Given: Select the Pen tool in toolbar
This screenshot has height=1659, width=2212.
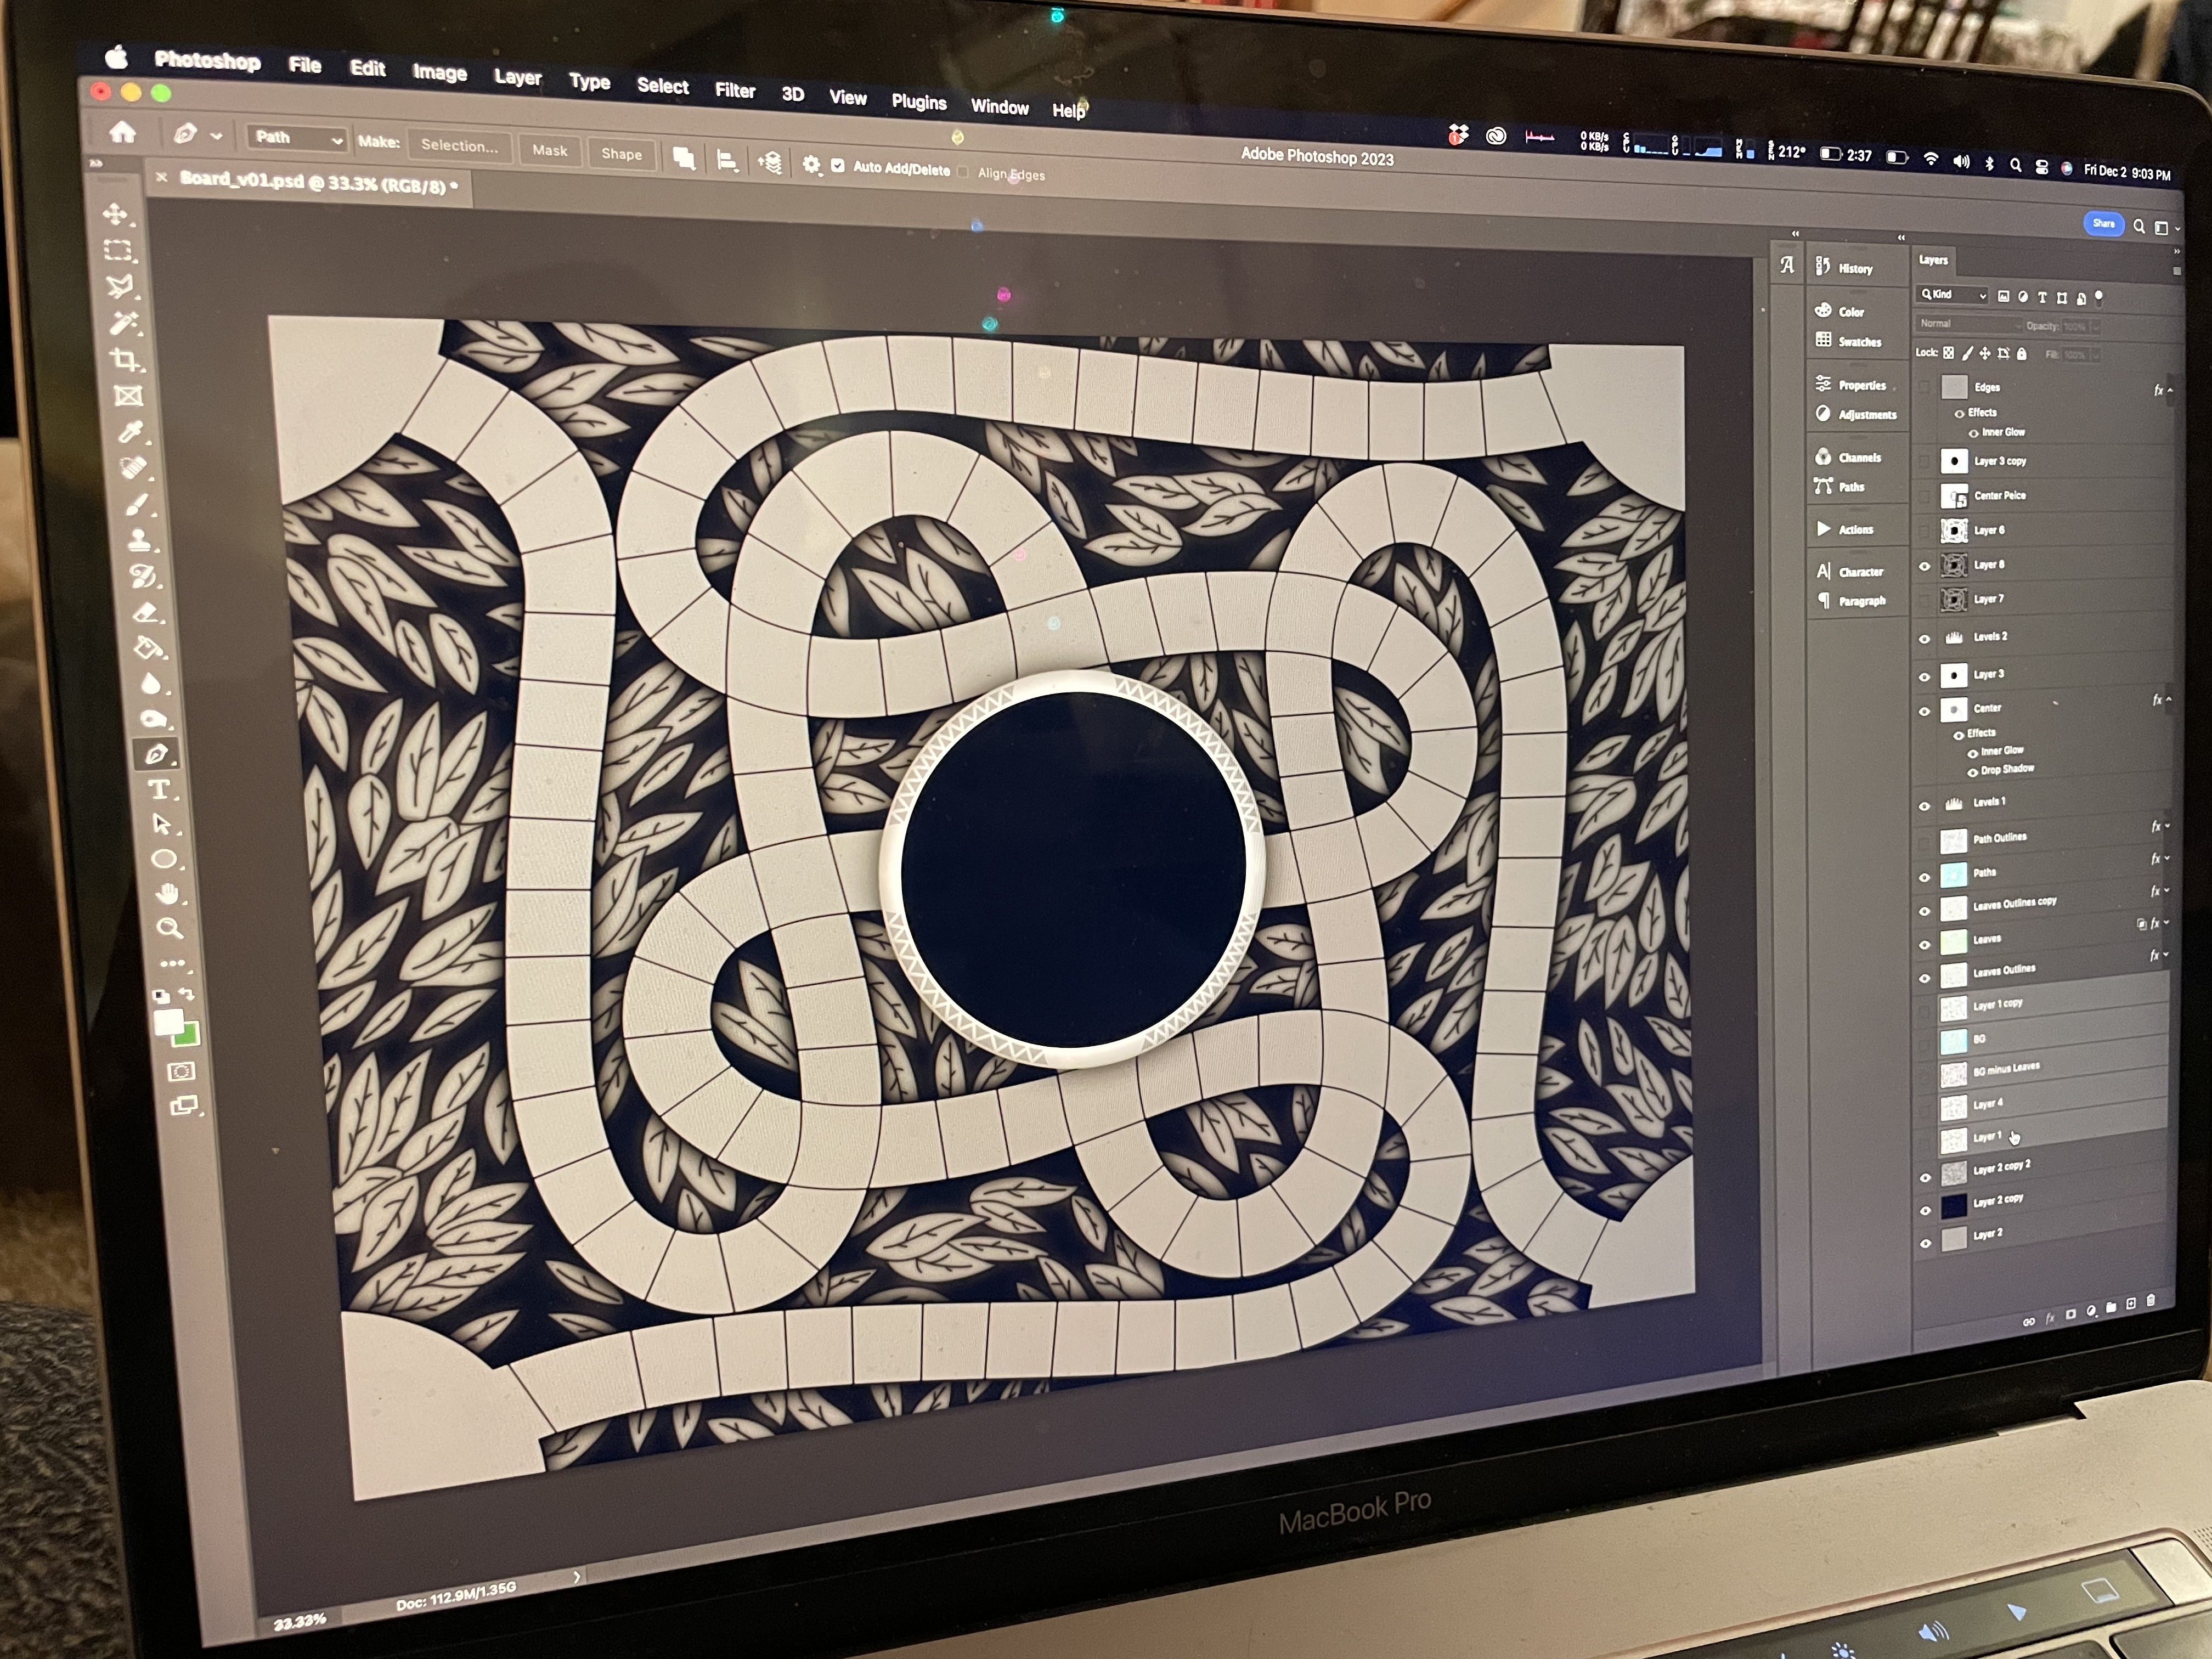Looking at the screenshot, I should [x=157, y=755].
